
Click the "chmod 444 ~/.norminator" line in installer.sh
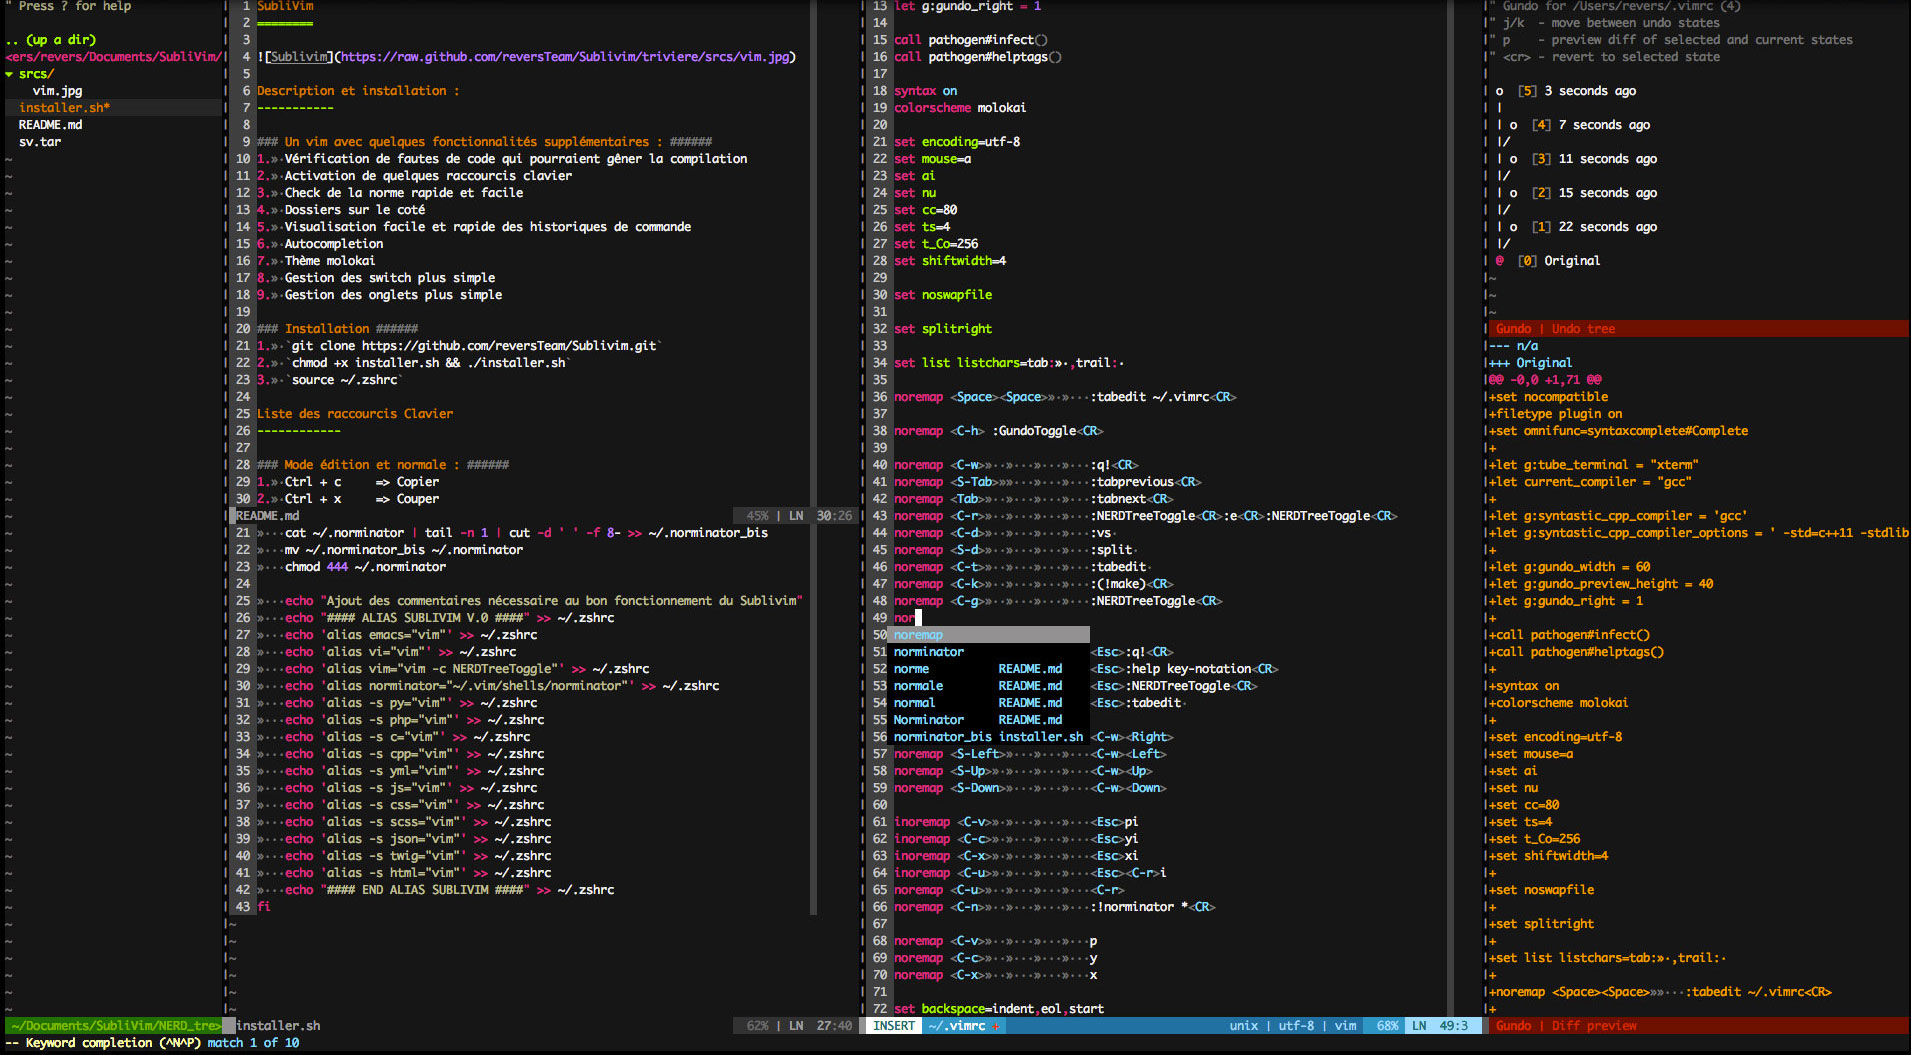click(x=365, y=567)
